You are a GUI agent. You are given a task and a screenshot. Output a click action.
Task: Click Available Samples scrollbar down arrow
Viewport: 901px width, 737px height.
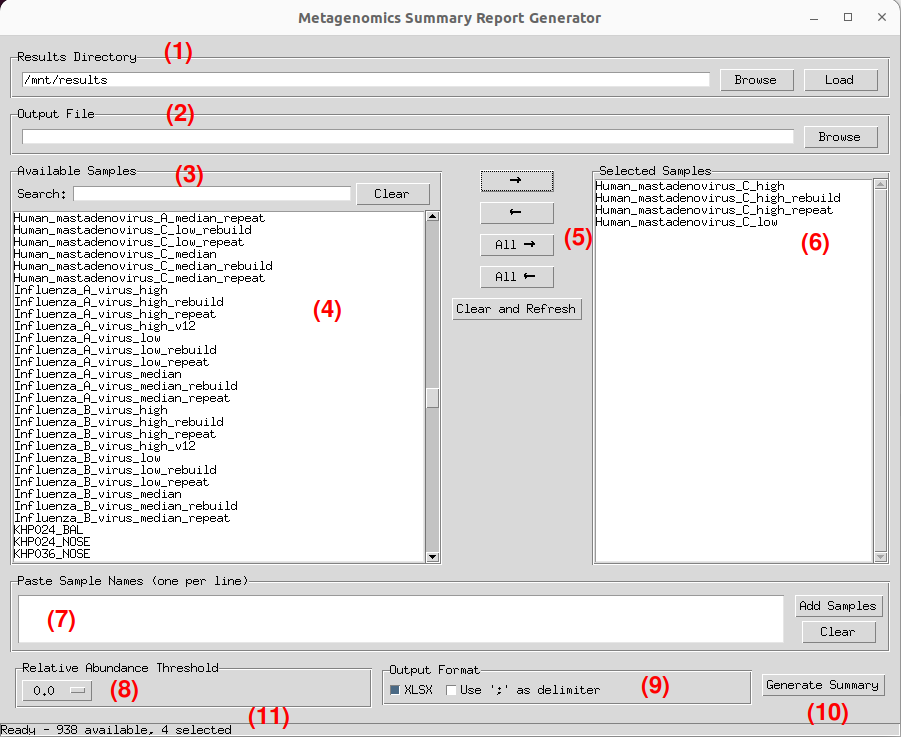tap(433, 557)
